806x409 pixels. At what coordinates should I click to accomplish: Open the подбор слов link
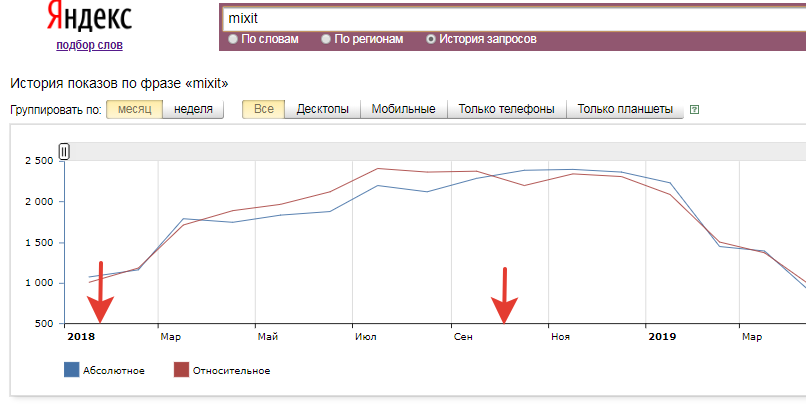[89, 45]
